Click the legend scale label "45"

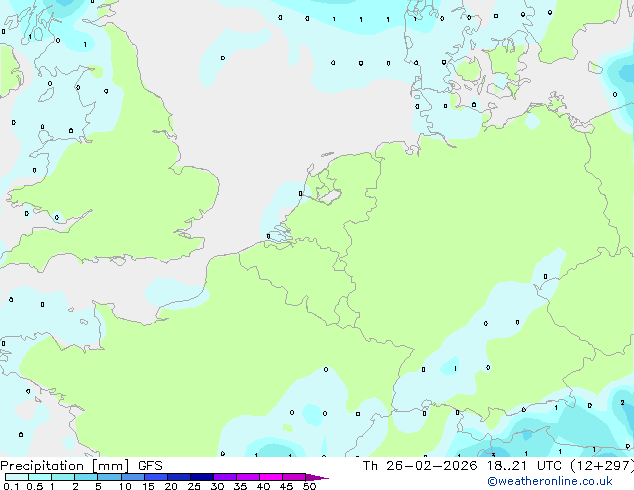tap(286, 486)
